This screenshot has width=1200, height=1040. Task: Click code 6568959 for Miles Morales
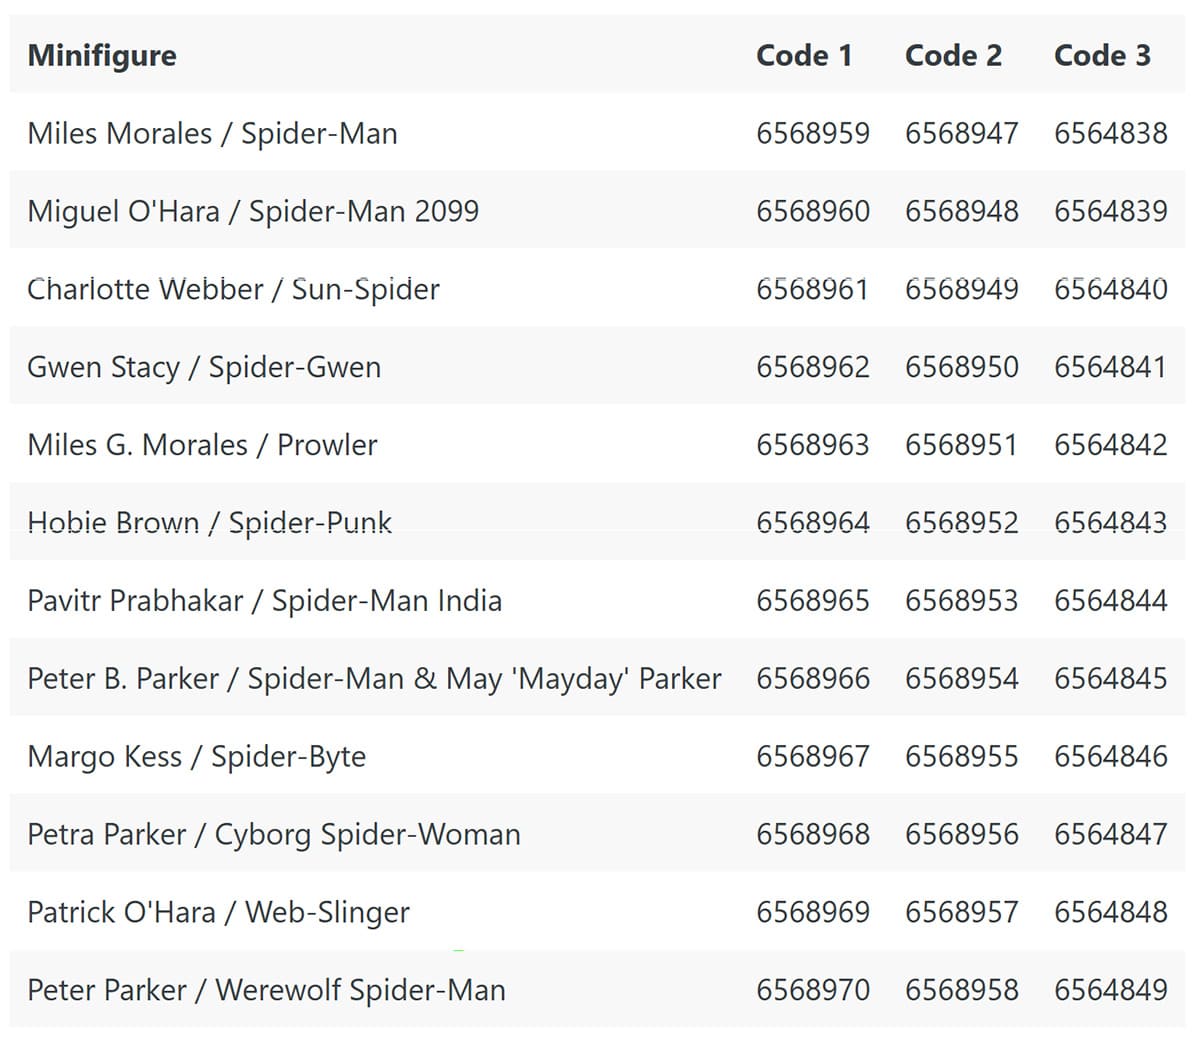click(813, 134)
